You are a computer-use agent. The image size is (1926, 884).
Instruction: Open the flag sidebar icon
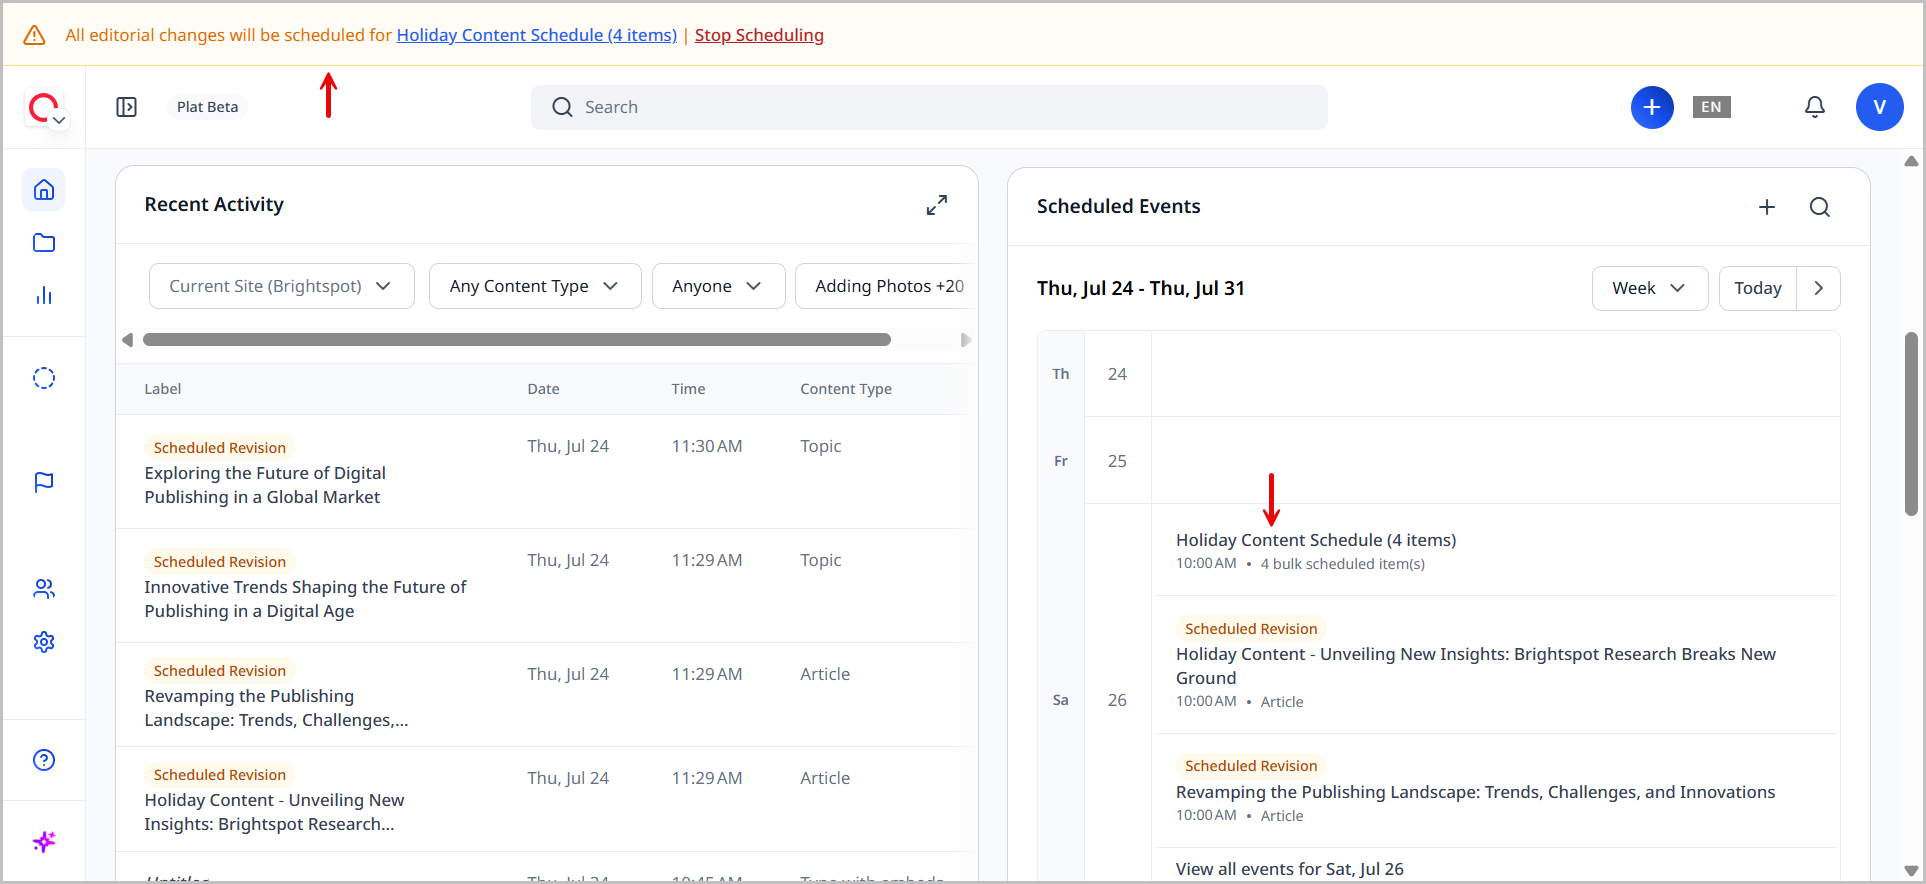point(44,483)
